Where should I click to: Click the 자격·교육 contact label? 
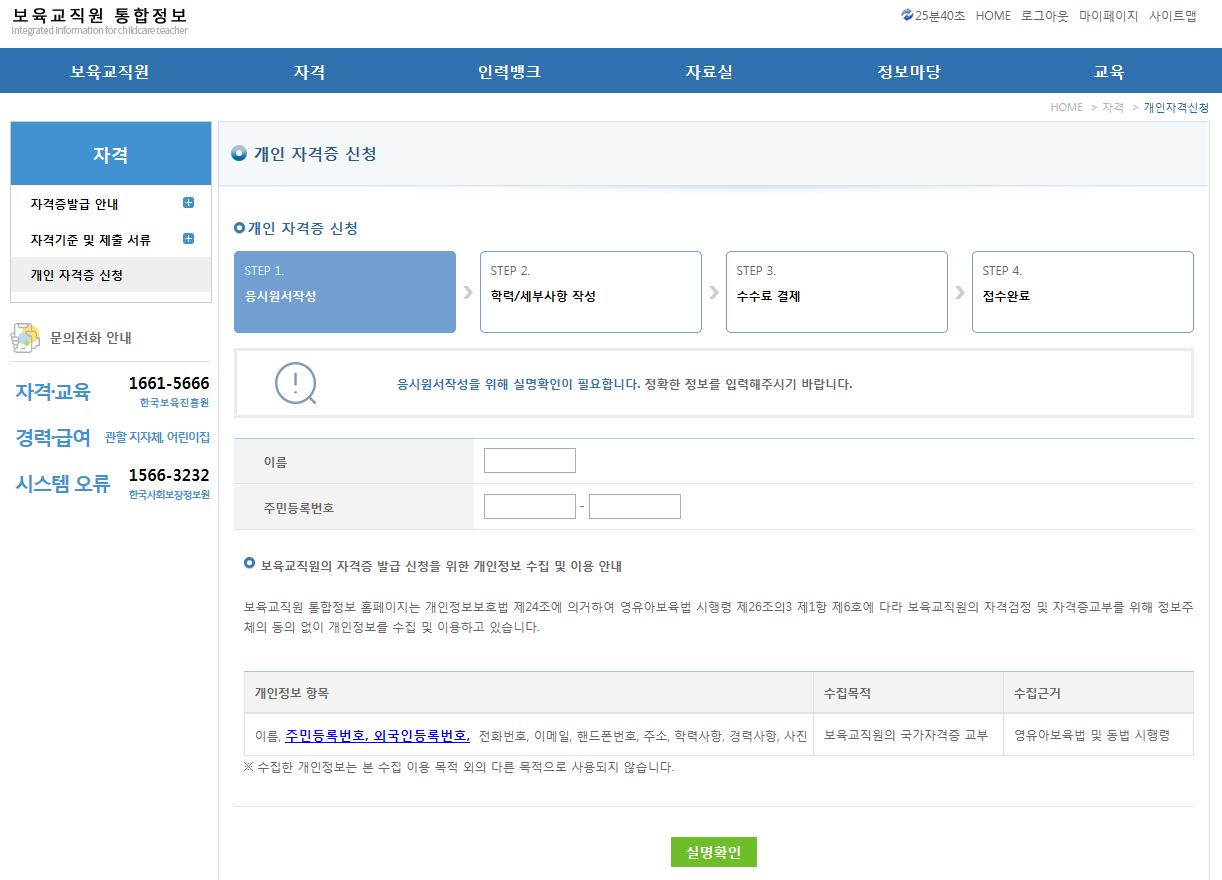point(53,392)
